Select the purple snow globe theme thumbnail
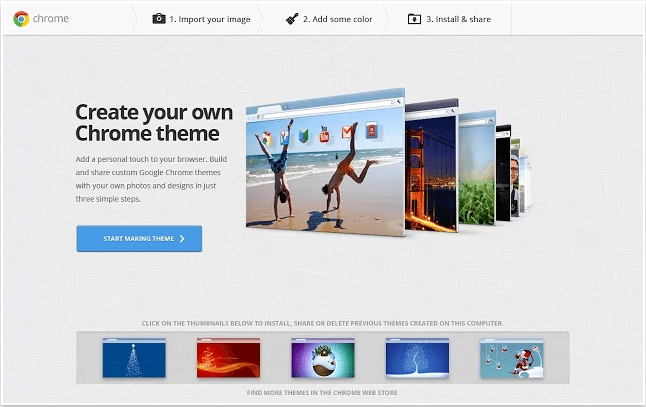 (x=323, y=358)
